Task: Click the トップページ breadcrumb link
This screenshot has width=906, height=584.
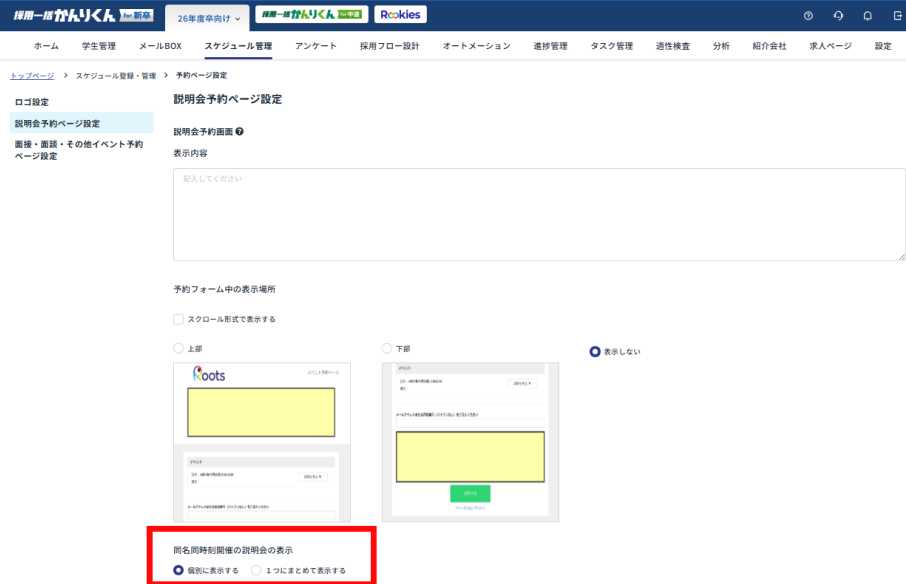Action: (x=32, y=75)
